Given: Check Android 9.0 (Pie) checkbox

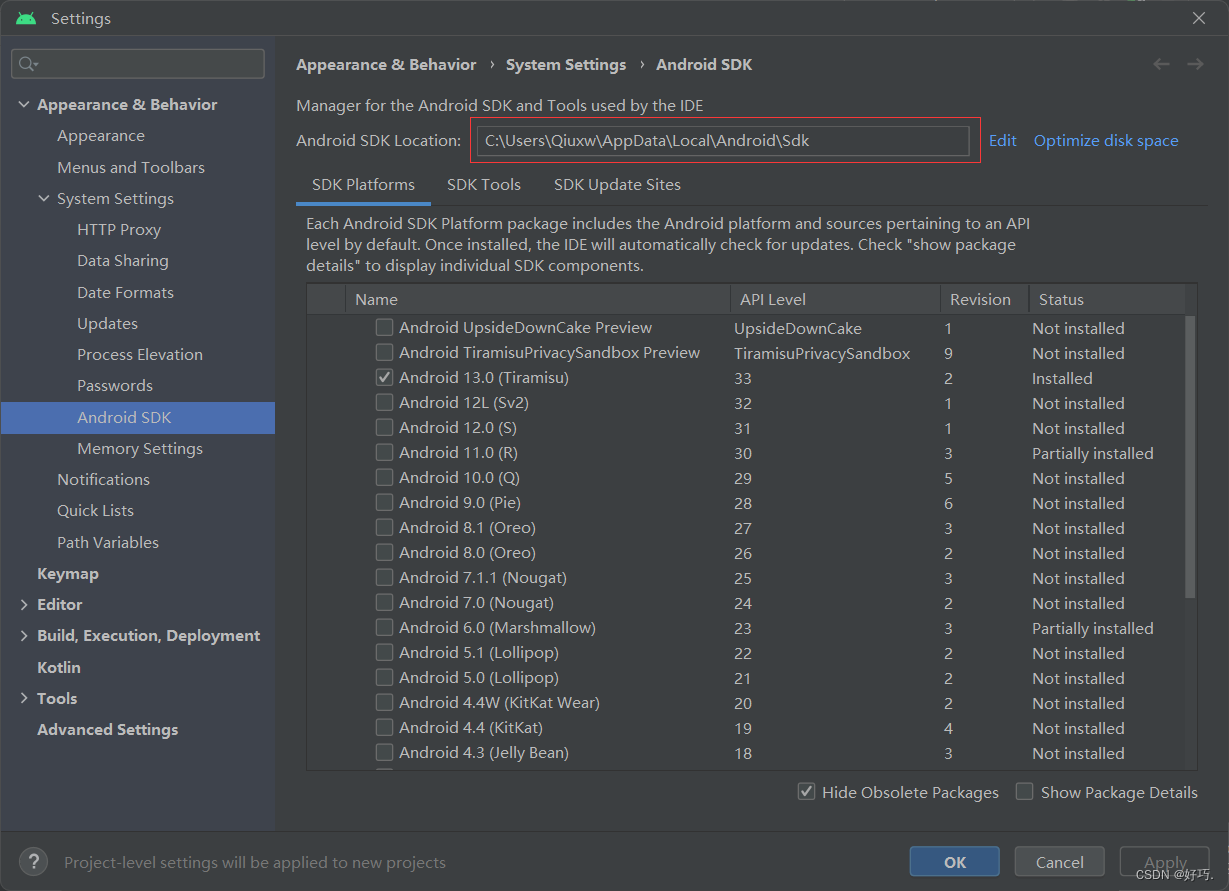Looking at the screenshot, I should [x=384, y=502].
